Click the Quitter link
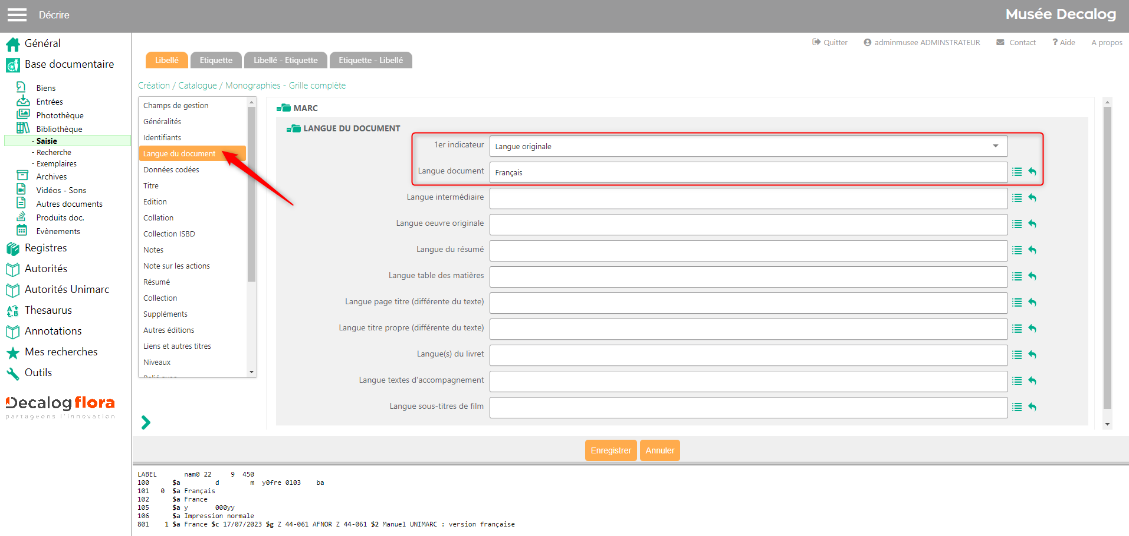The height and width of the screenshot is (536, 1129). click(x=830, y=43)
